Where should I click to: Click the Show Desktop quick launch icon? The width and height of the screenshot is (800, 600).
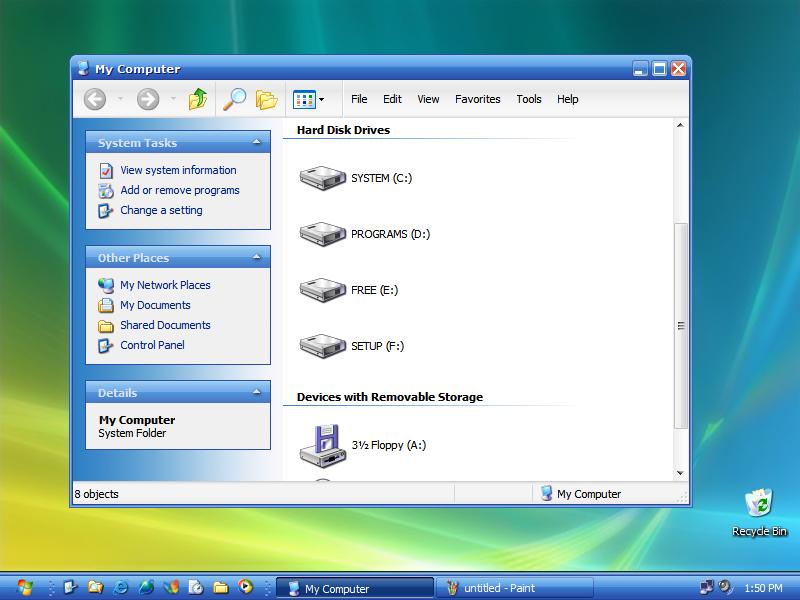[x=70, y=588]
